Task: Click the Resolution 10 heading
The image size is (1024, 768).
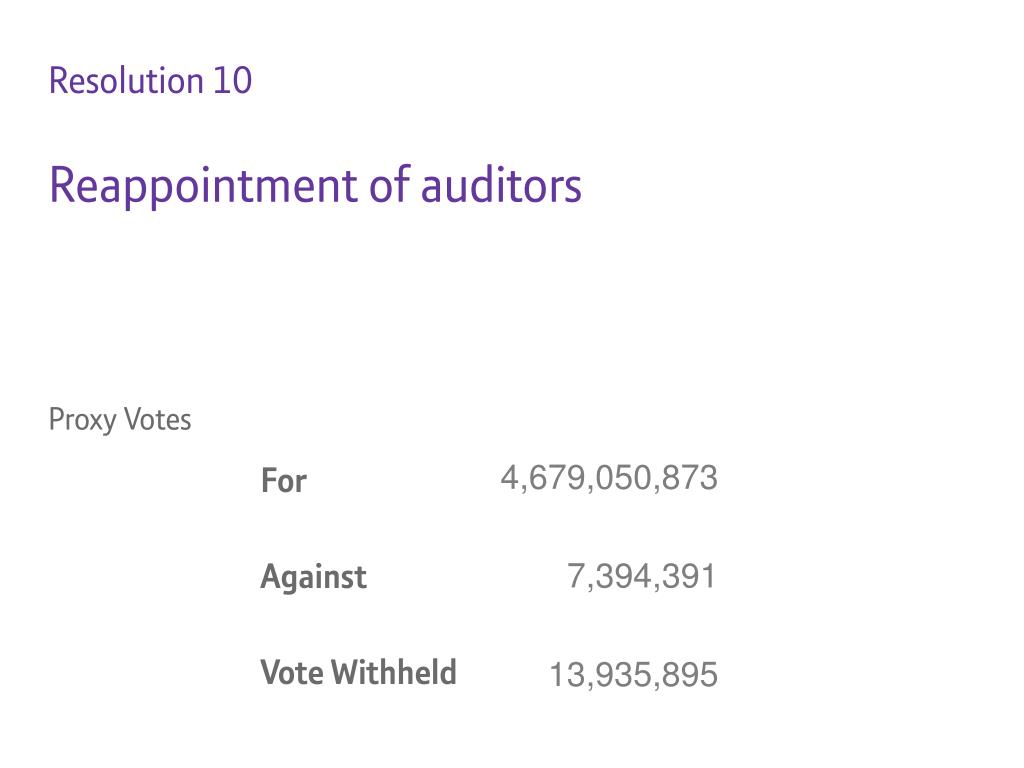Action: click(x=150, y=81)
